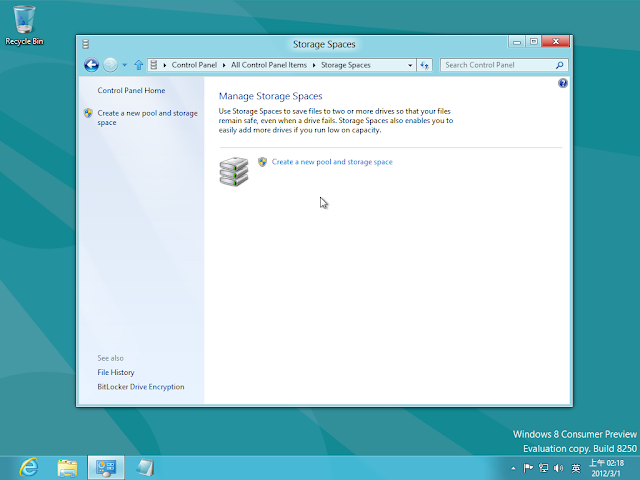The width and height of the screenshot is (640, 480).
Task: Go up one level with Up arrow
Action: click(139, 65)
